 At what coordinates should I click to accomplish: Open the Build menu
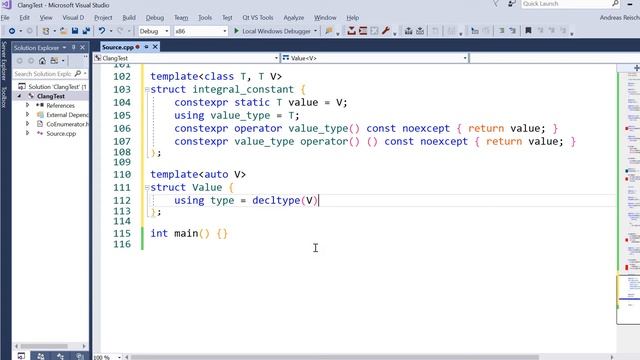129,18
